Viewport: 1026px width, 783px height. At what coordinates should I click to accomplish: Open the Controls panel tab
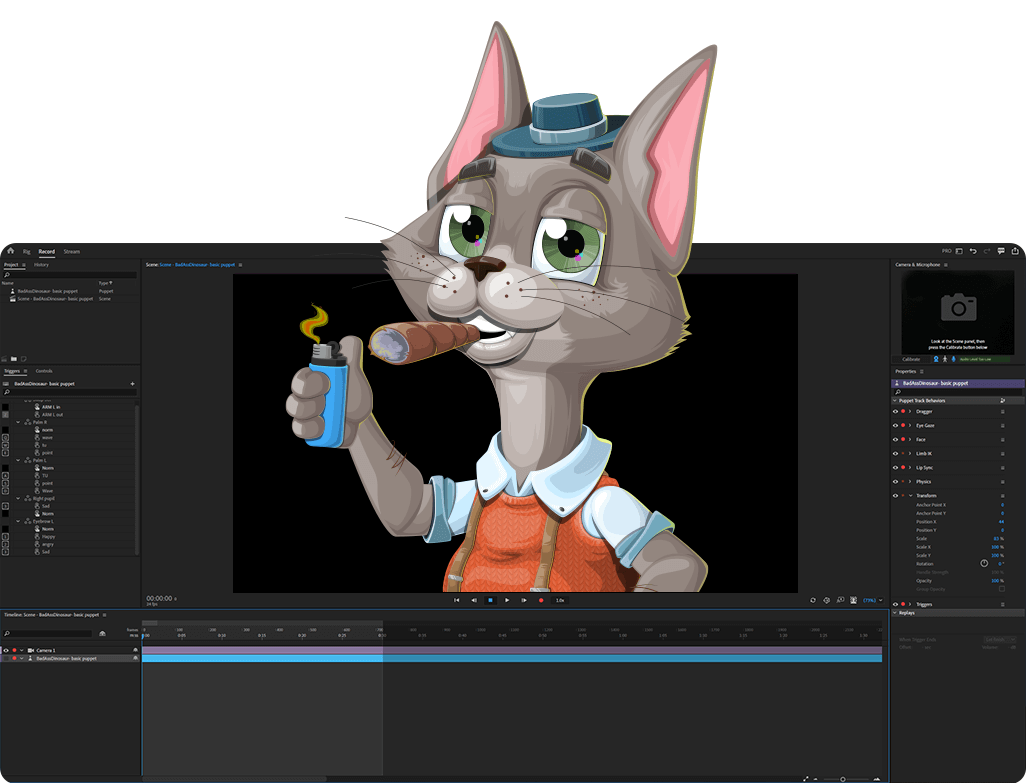44,370
